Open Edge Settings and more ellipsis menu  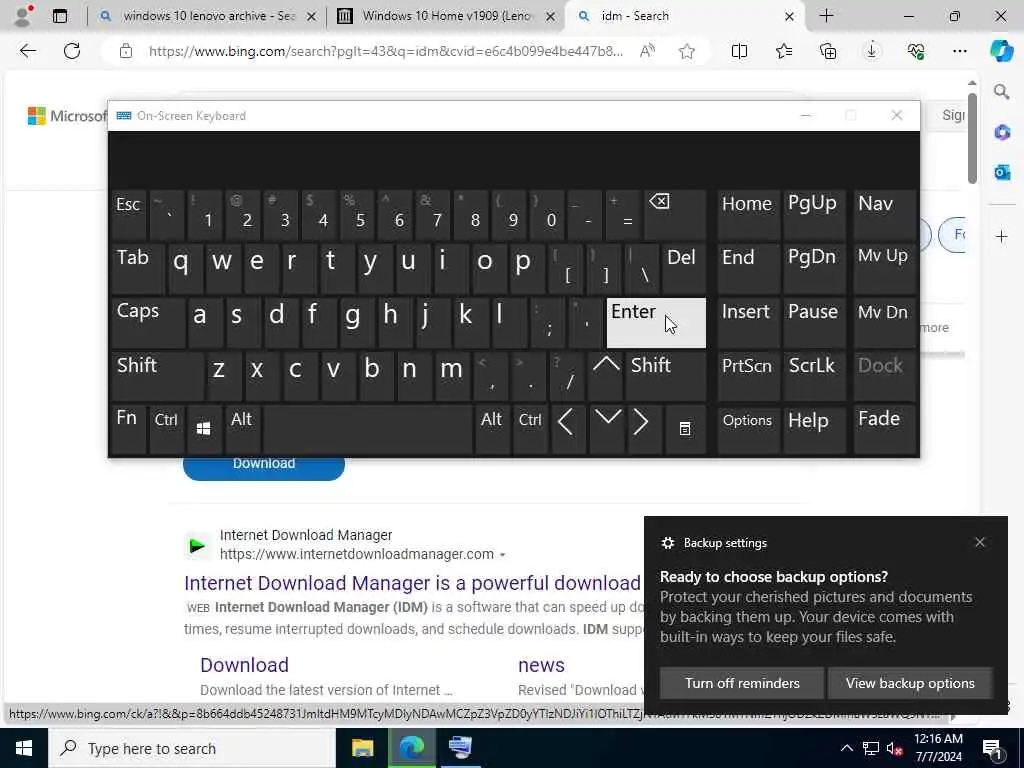959,51
